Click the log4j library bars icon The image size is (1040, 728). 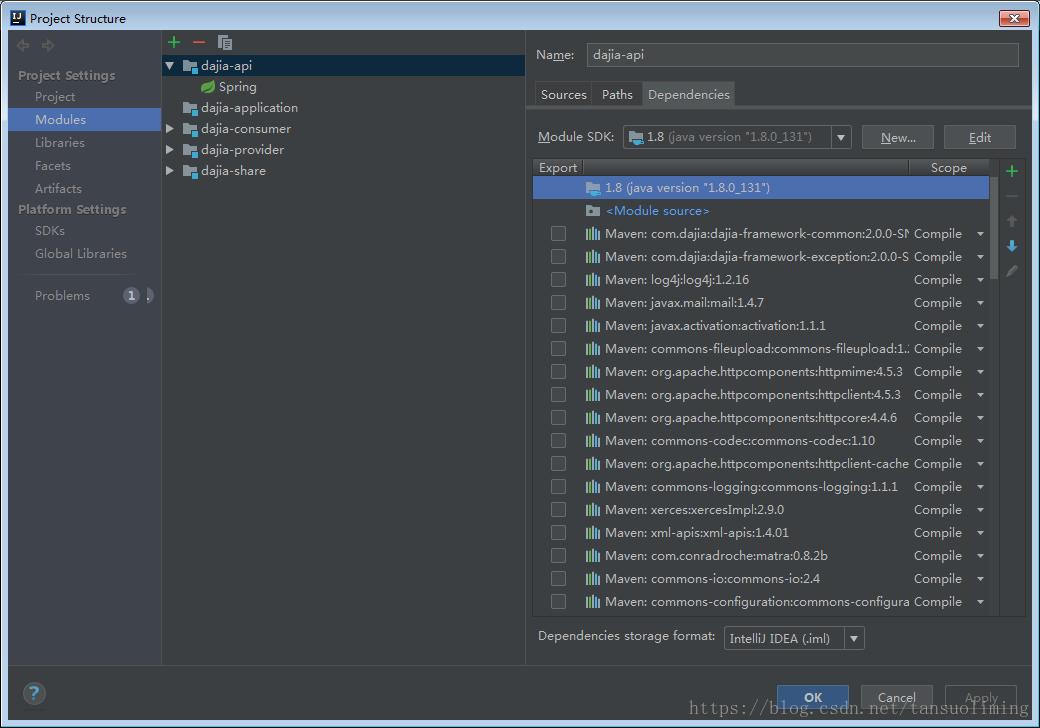(x=592, y=280)
